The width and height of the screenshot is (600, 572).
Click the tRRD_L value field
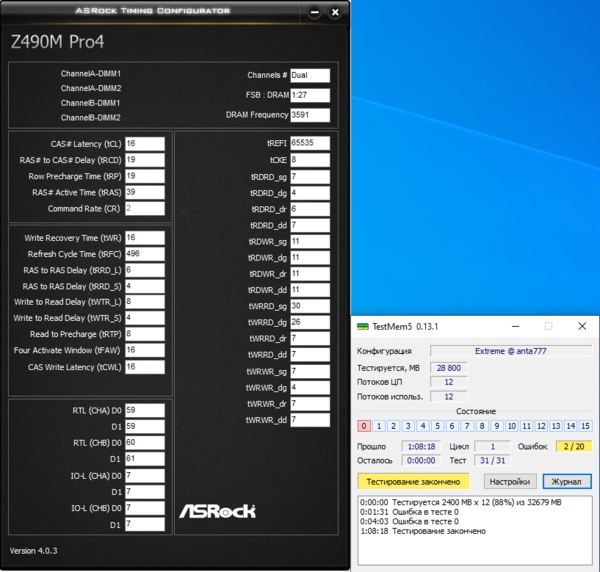pyautogui.click(x=145, y=270)
